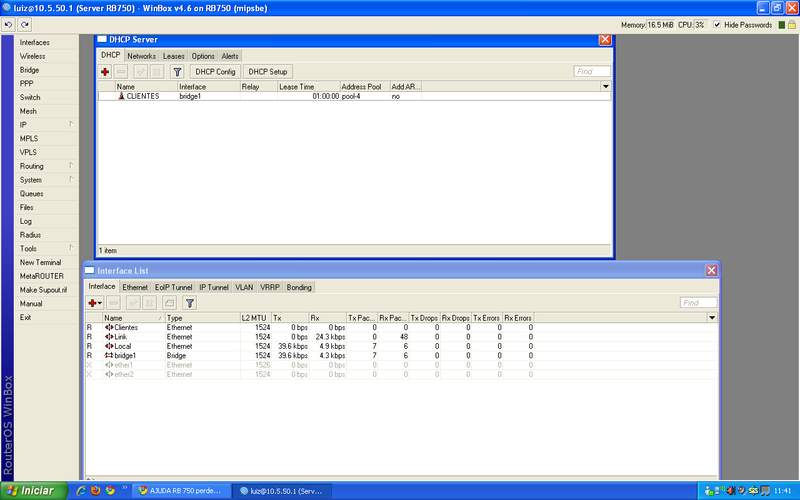800x500 pixels.
Task: Open Bridge from sidebar menu
Action: pos(30,70)
